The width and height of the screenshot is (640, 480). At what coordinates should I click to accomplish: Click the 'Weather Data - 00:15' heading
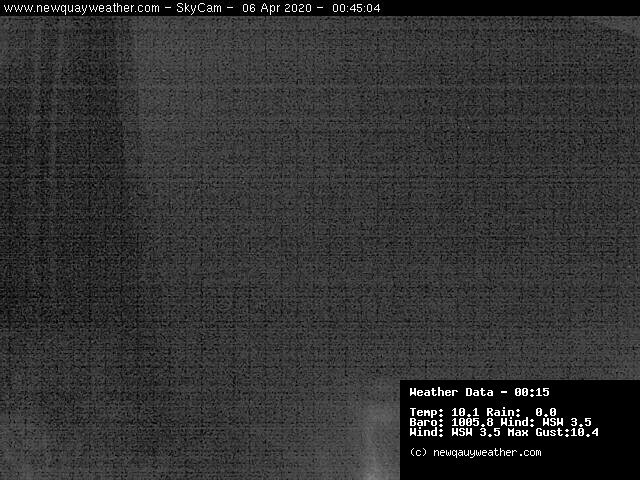[479, 392]
